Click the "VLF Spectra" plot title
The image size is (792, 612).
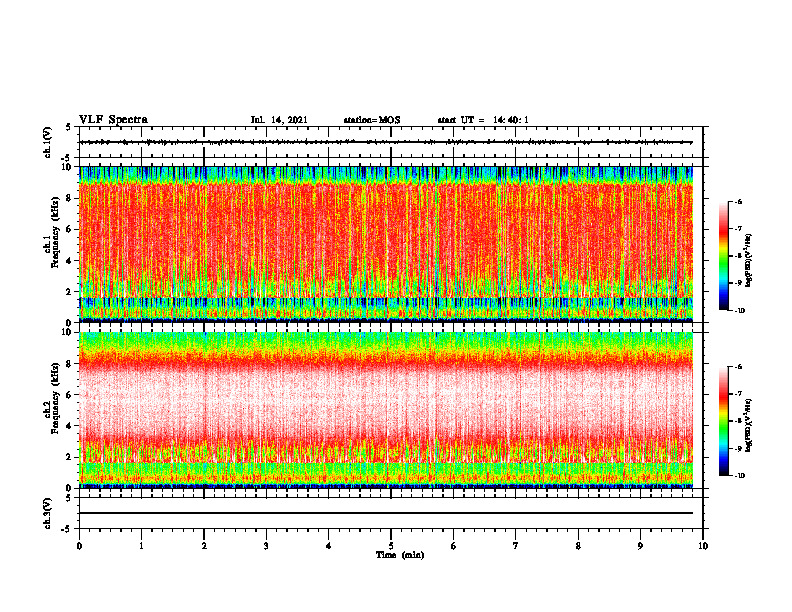coord(113,119)
